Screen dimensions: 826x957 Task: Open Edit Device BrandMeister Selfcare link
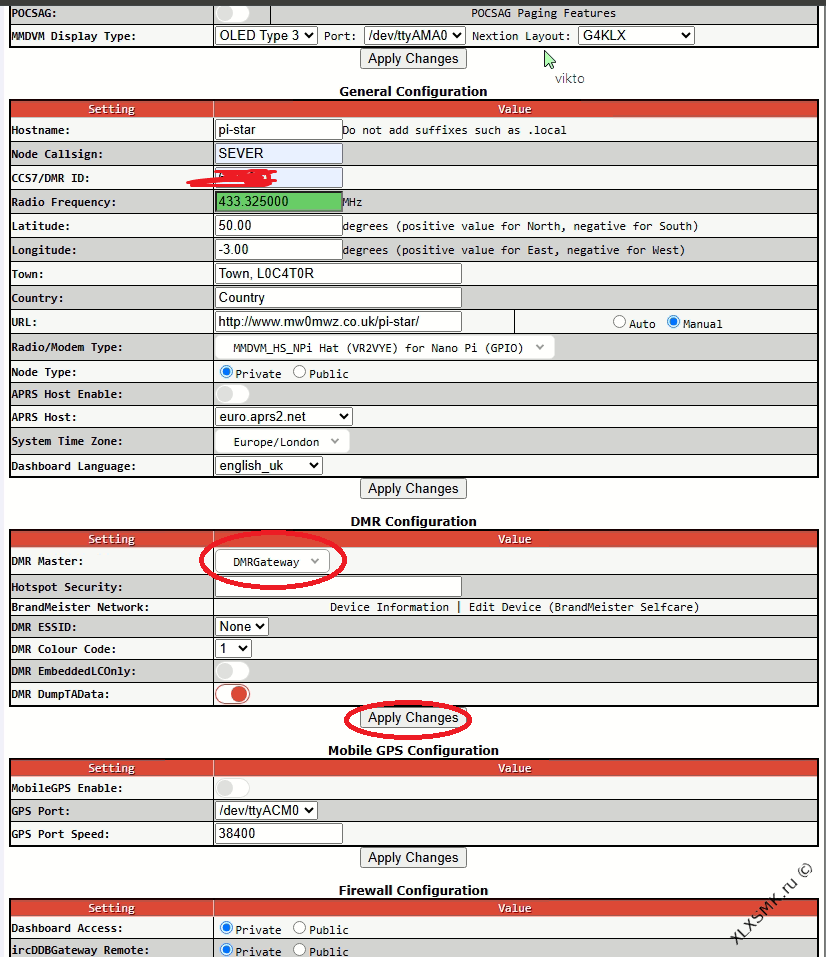[x=584, y=607]
